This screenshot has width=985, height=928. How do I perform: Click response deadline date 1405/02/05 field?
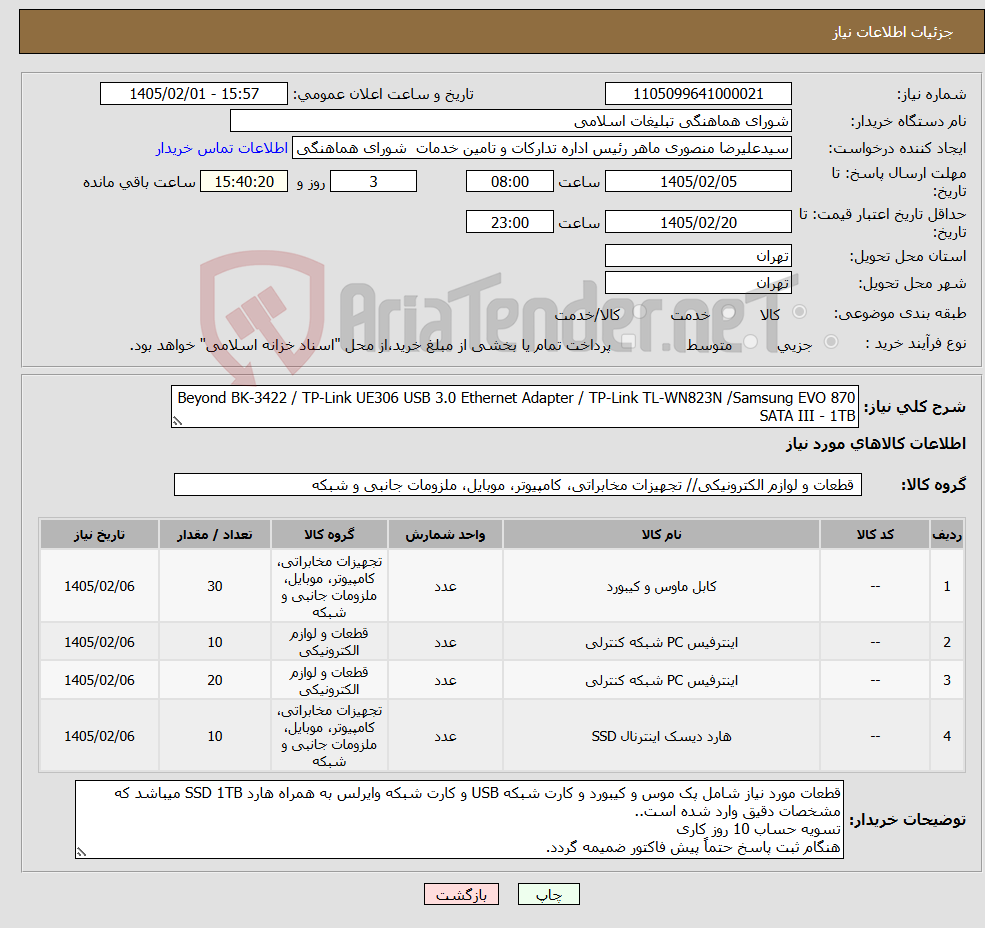[698, 182]
